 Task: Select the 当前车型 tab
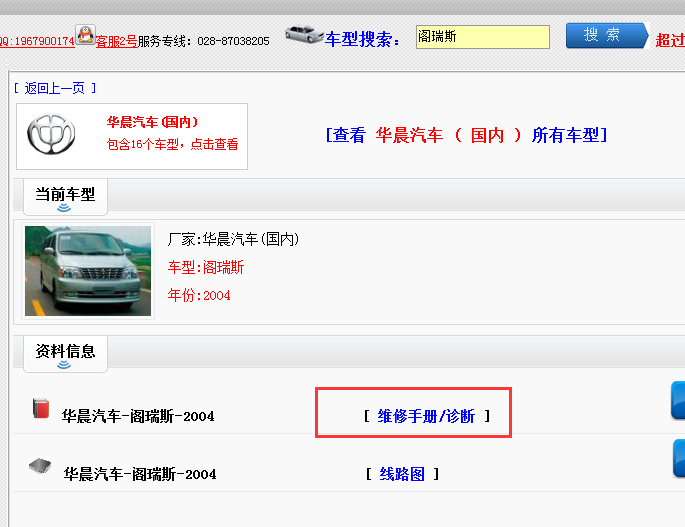65,197
